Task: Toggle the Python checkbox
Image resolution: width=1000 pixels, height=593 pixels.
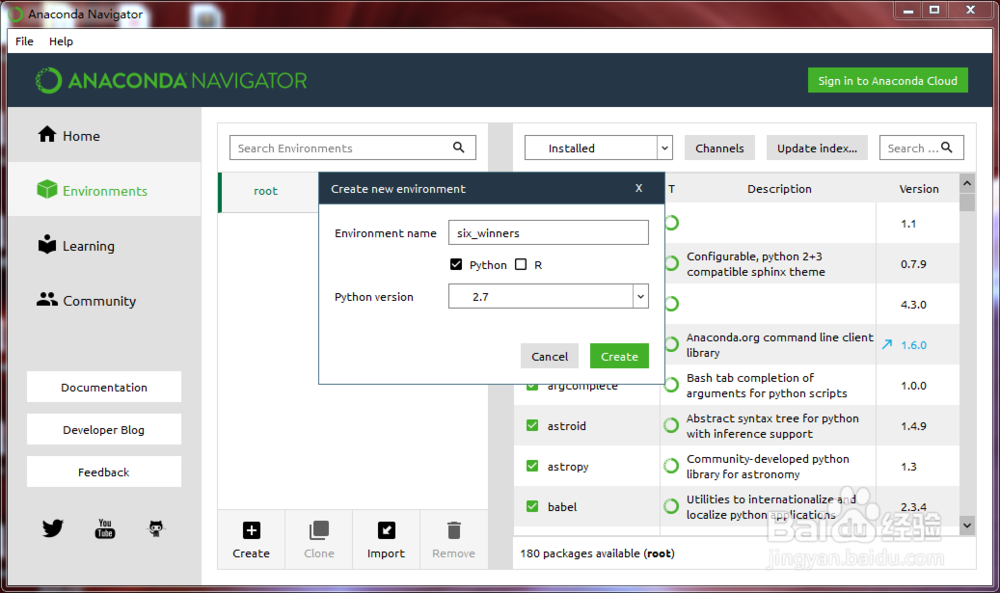Action: 456,264
